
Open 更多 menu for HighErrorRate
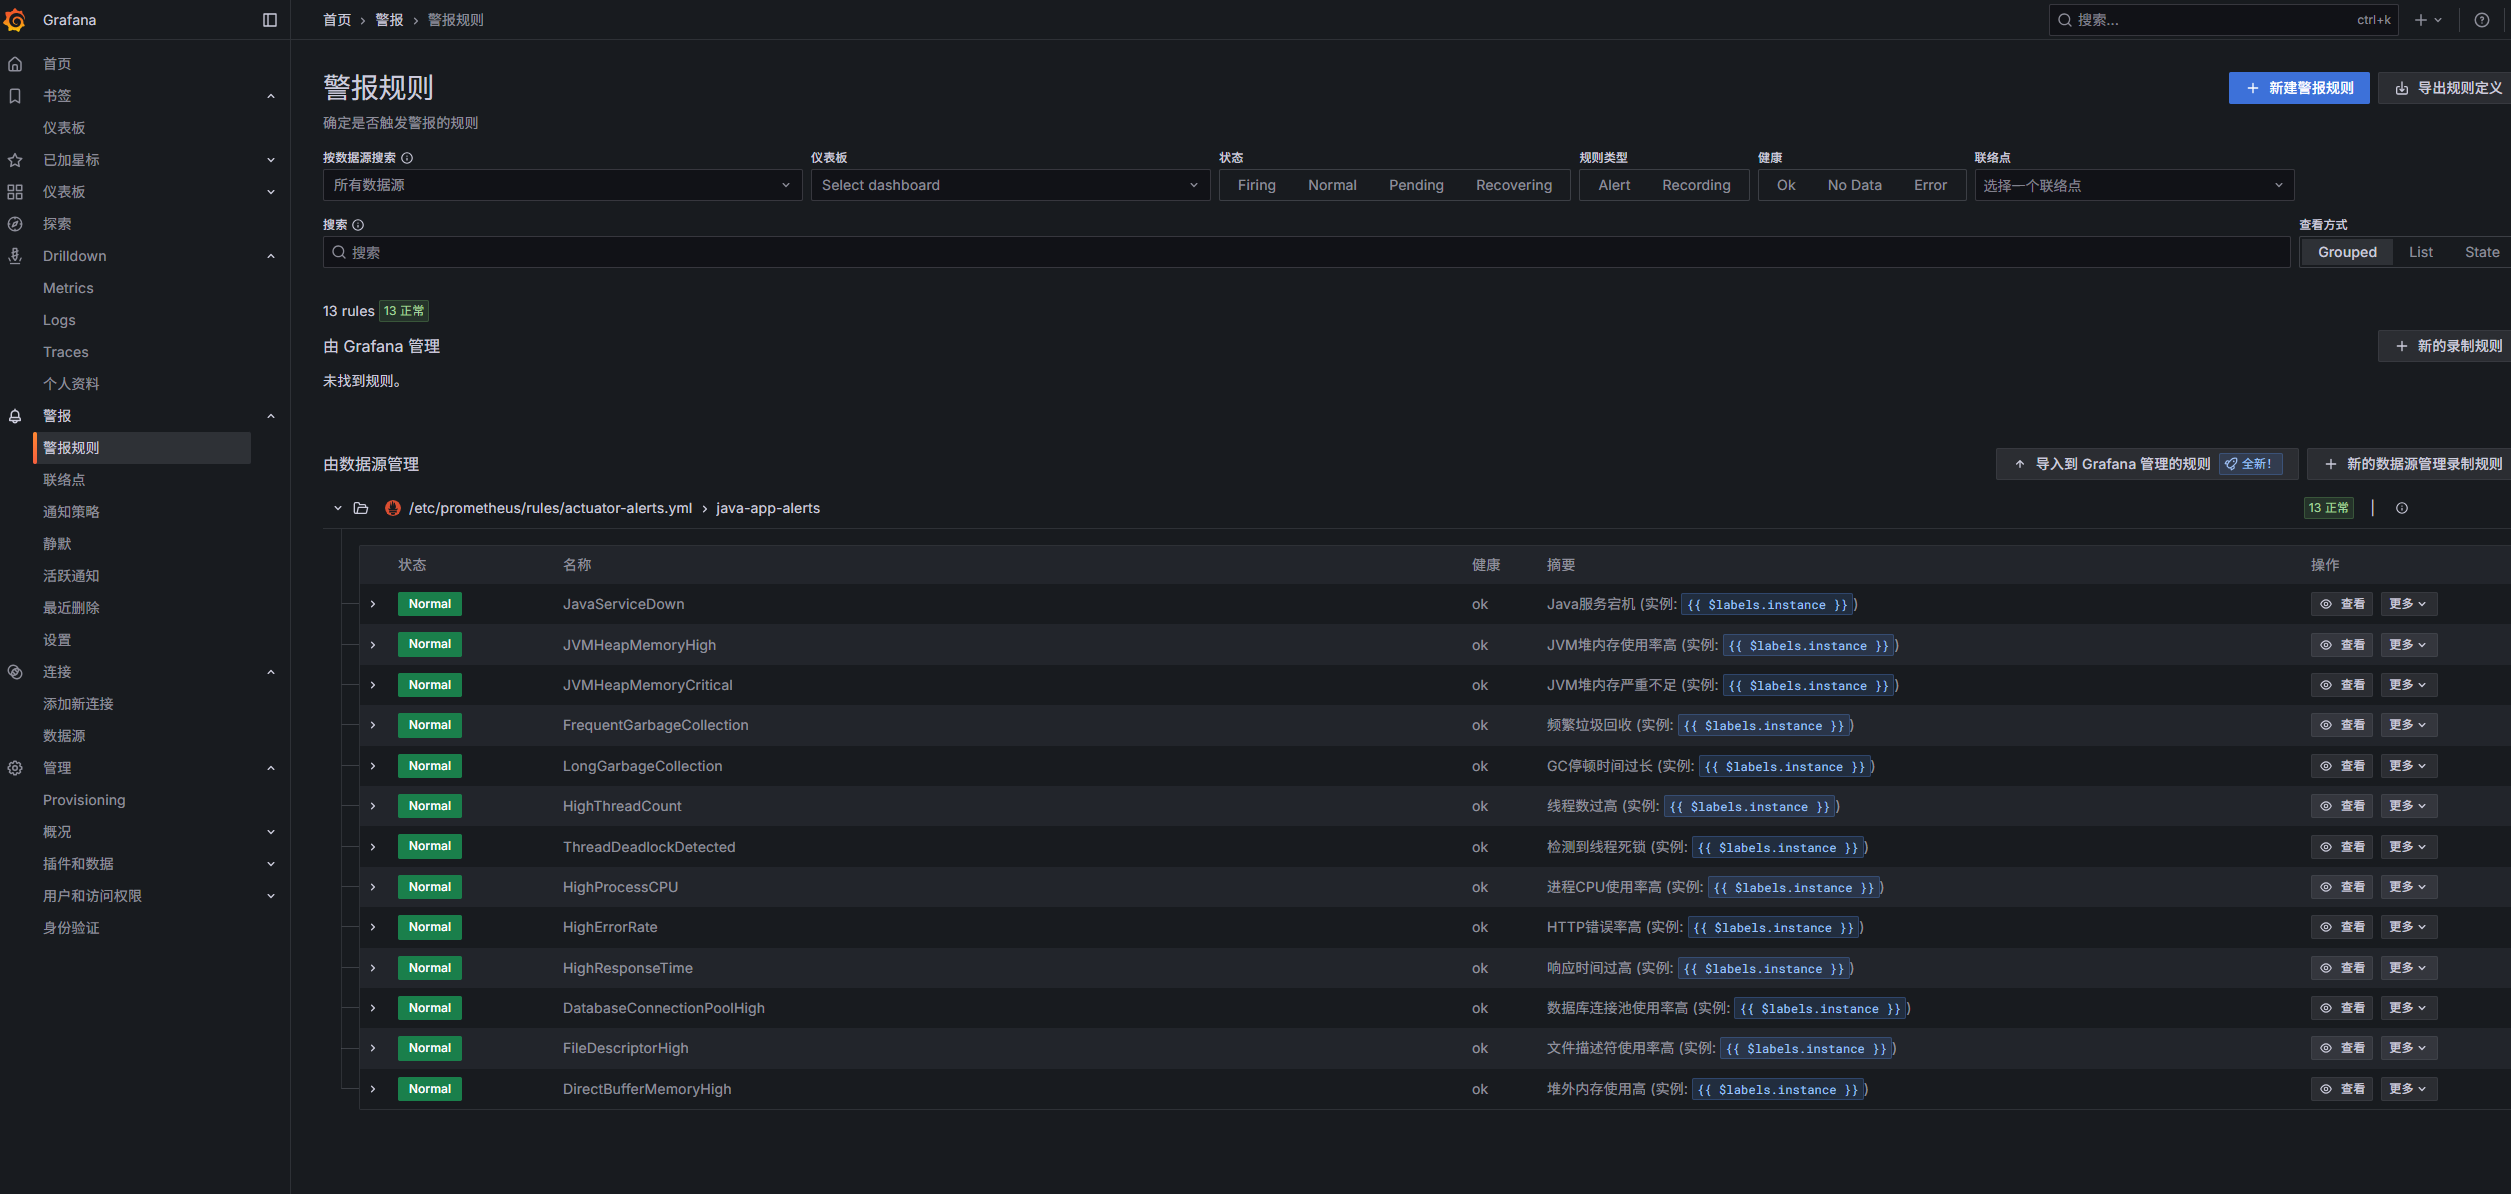pos(2407,927)
